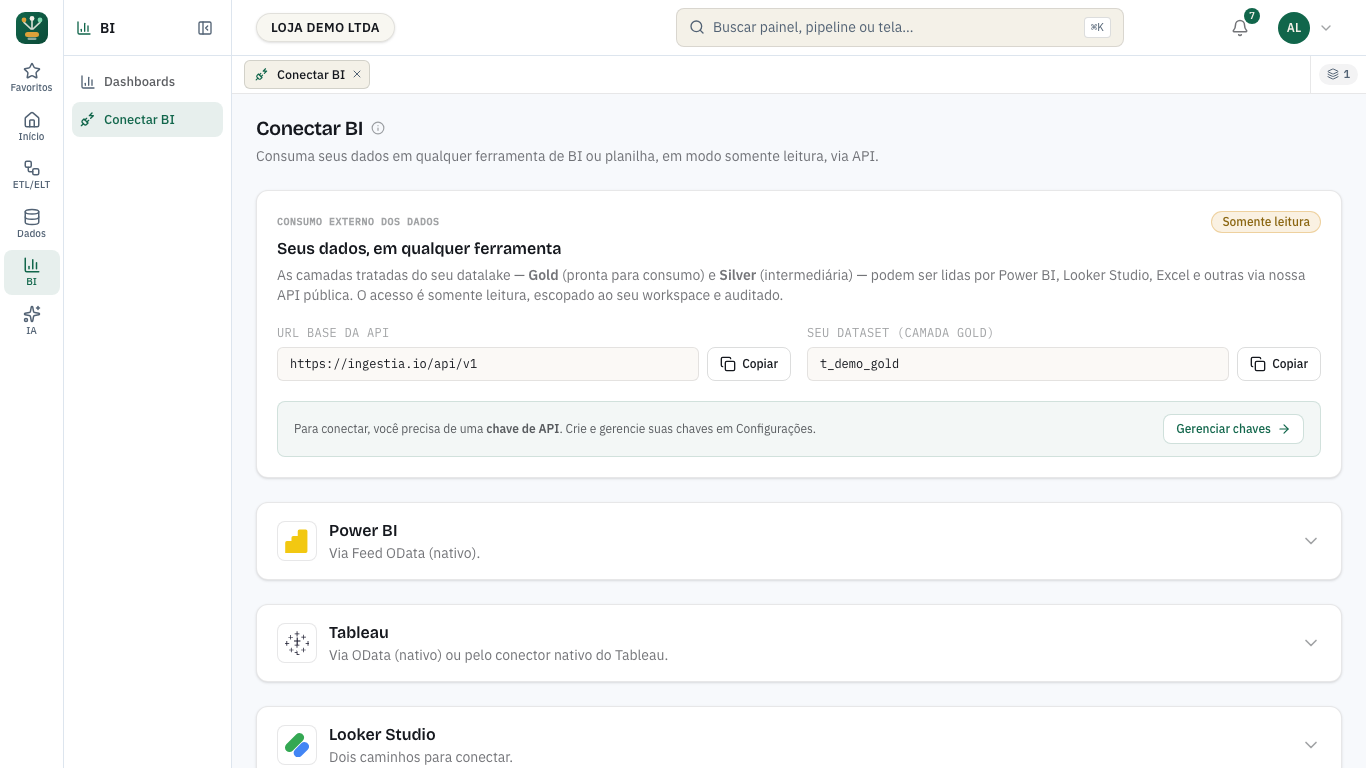Click the "SEU DATASET (CAMADA GOLD)" label
The width and height of the screenshot is (1366, 768).
[x=900, y=333]
